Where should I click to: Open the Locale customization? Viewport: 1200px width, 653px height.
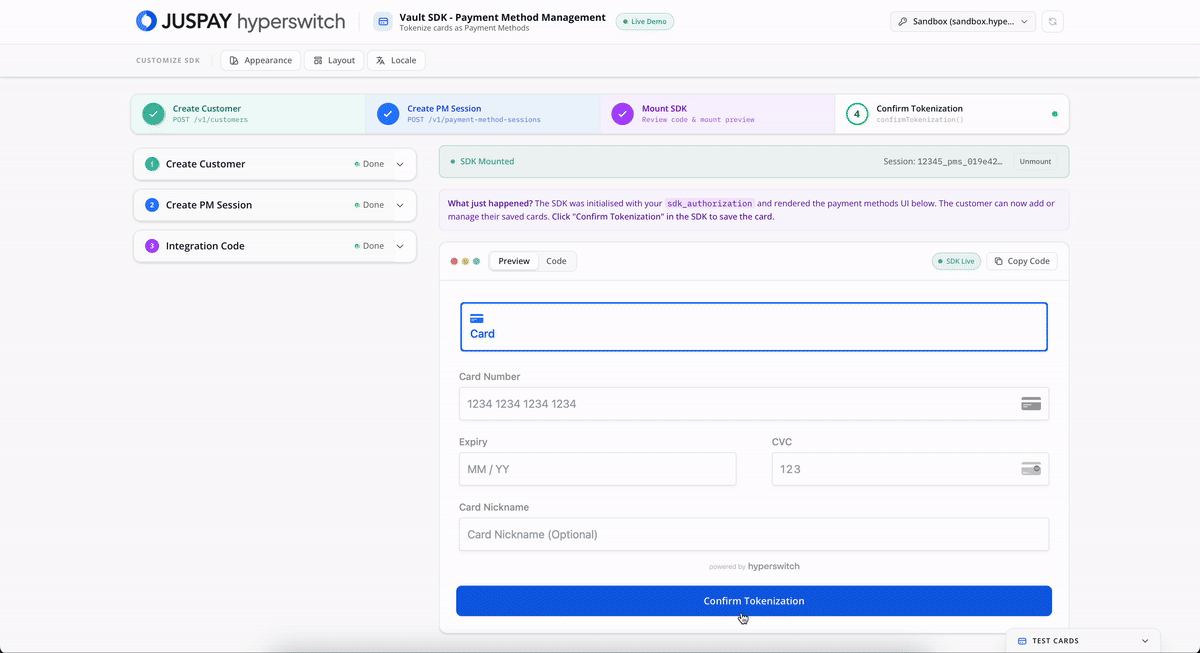396,60
